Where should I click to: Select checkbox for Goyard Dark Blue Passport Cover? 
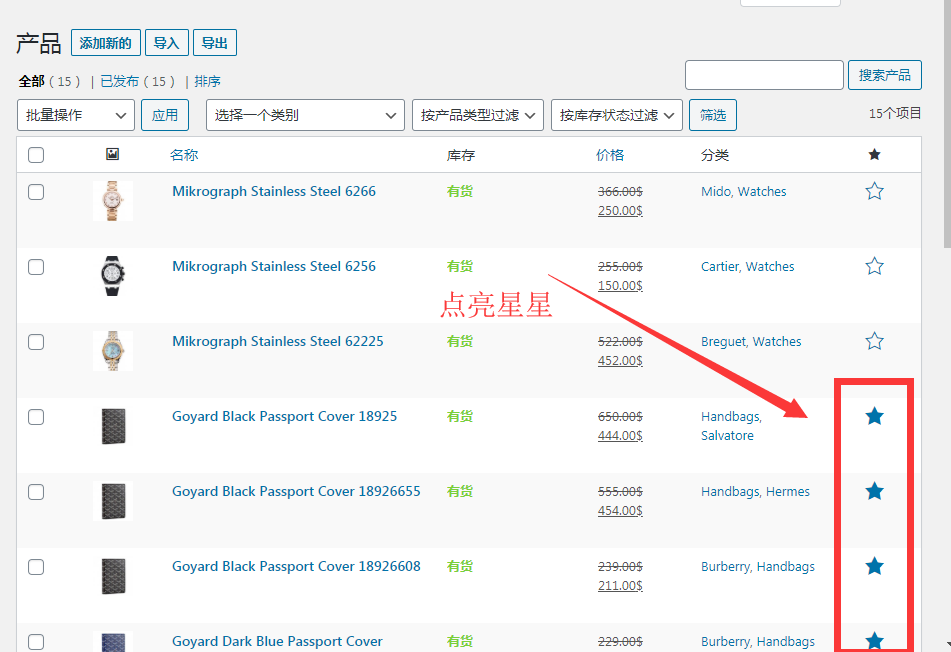pos(36,642)
